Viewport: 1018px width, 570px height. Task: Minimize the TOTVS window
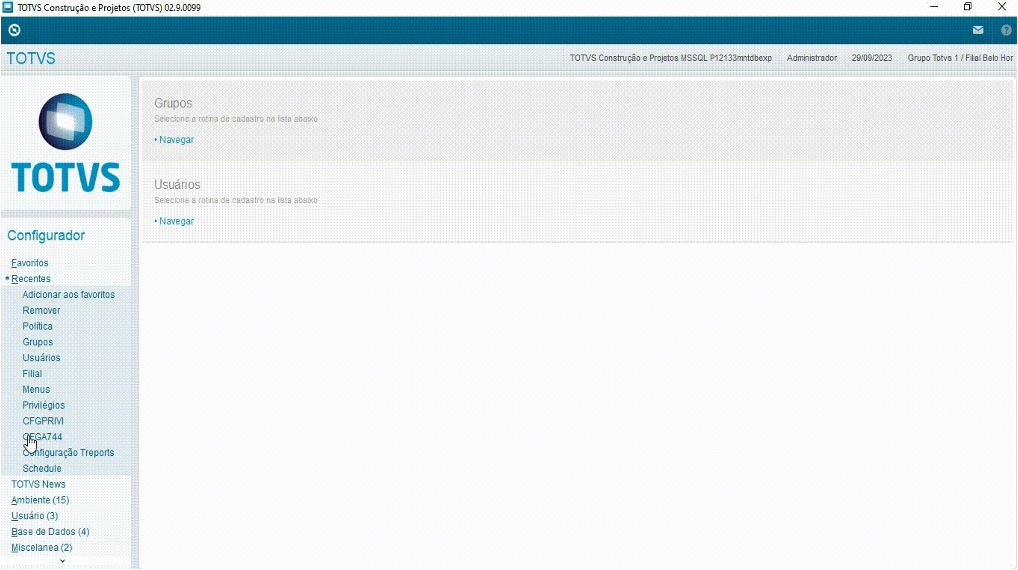(934, 7)
